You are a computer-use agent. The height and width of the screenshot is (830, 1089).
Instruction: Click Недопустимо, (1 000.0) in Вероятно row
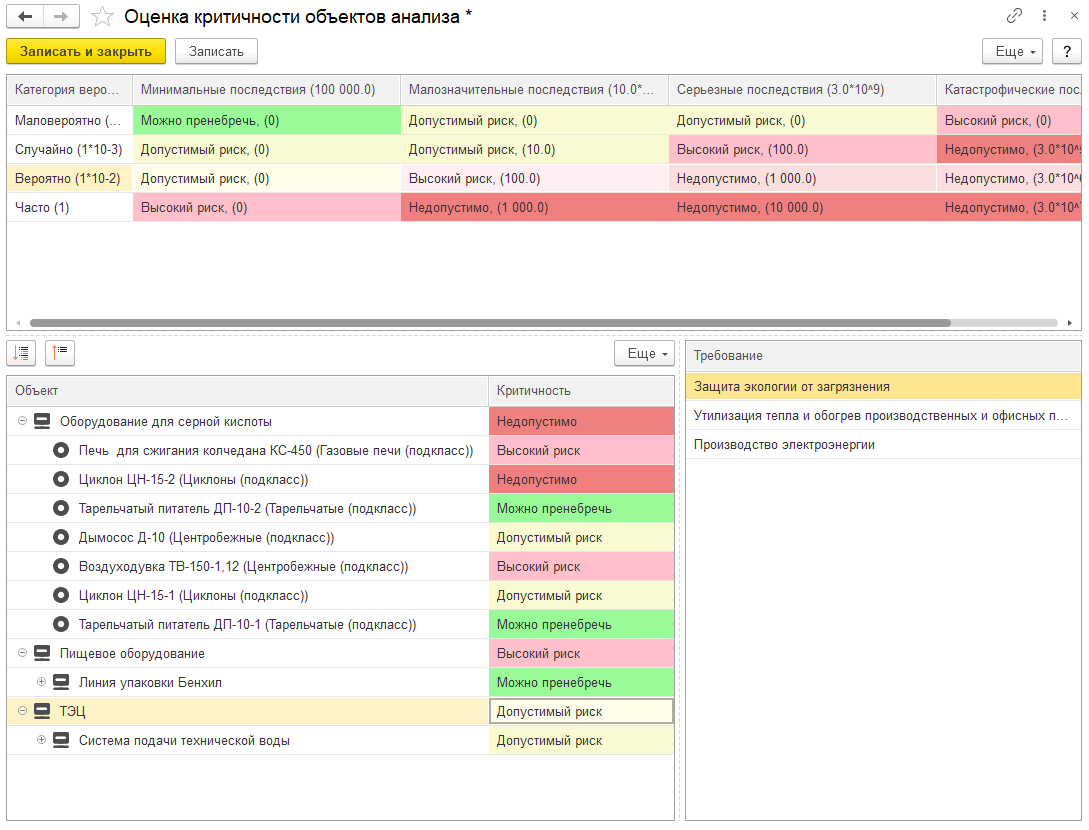(x=802, y=179)
